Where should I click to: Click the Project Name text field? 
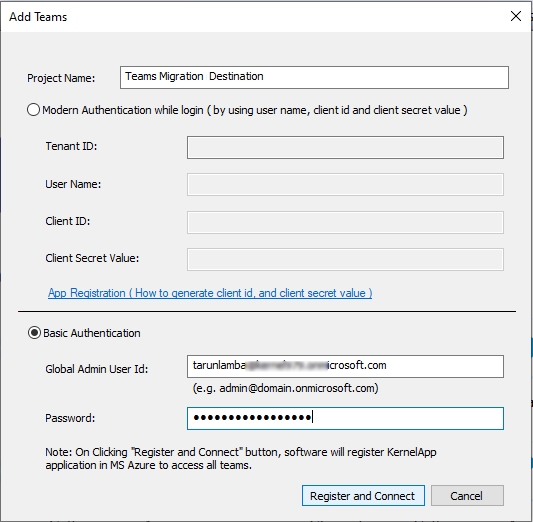314,77
